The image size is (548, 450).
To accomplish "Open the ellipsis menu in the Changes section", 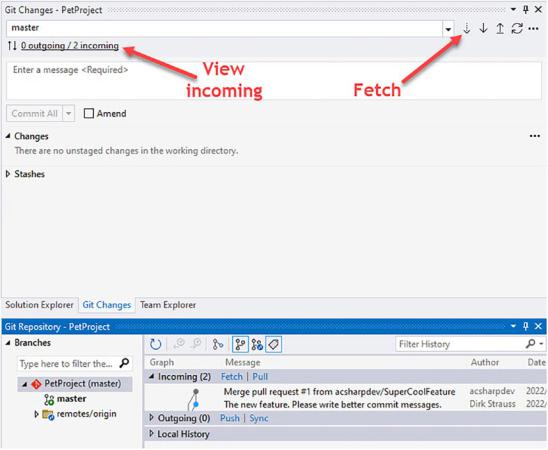I will (x=535, y=136).
